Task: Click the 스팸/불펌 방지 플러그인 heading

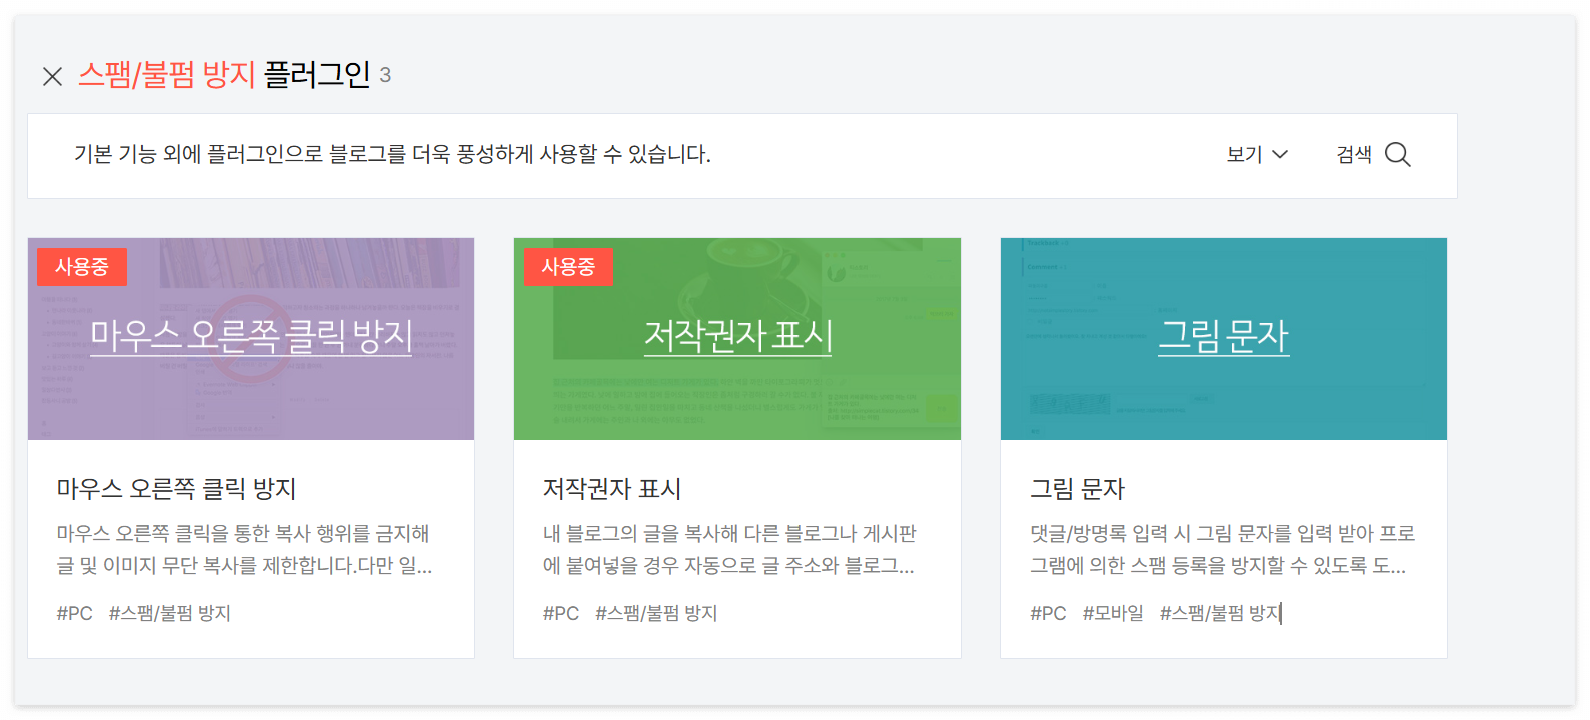Action: pos(224,75)
